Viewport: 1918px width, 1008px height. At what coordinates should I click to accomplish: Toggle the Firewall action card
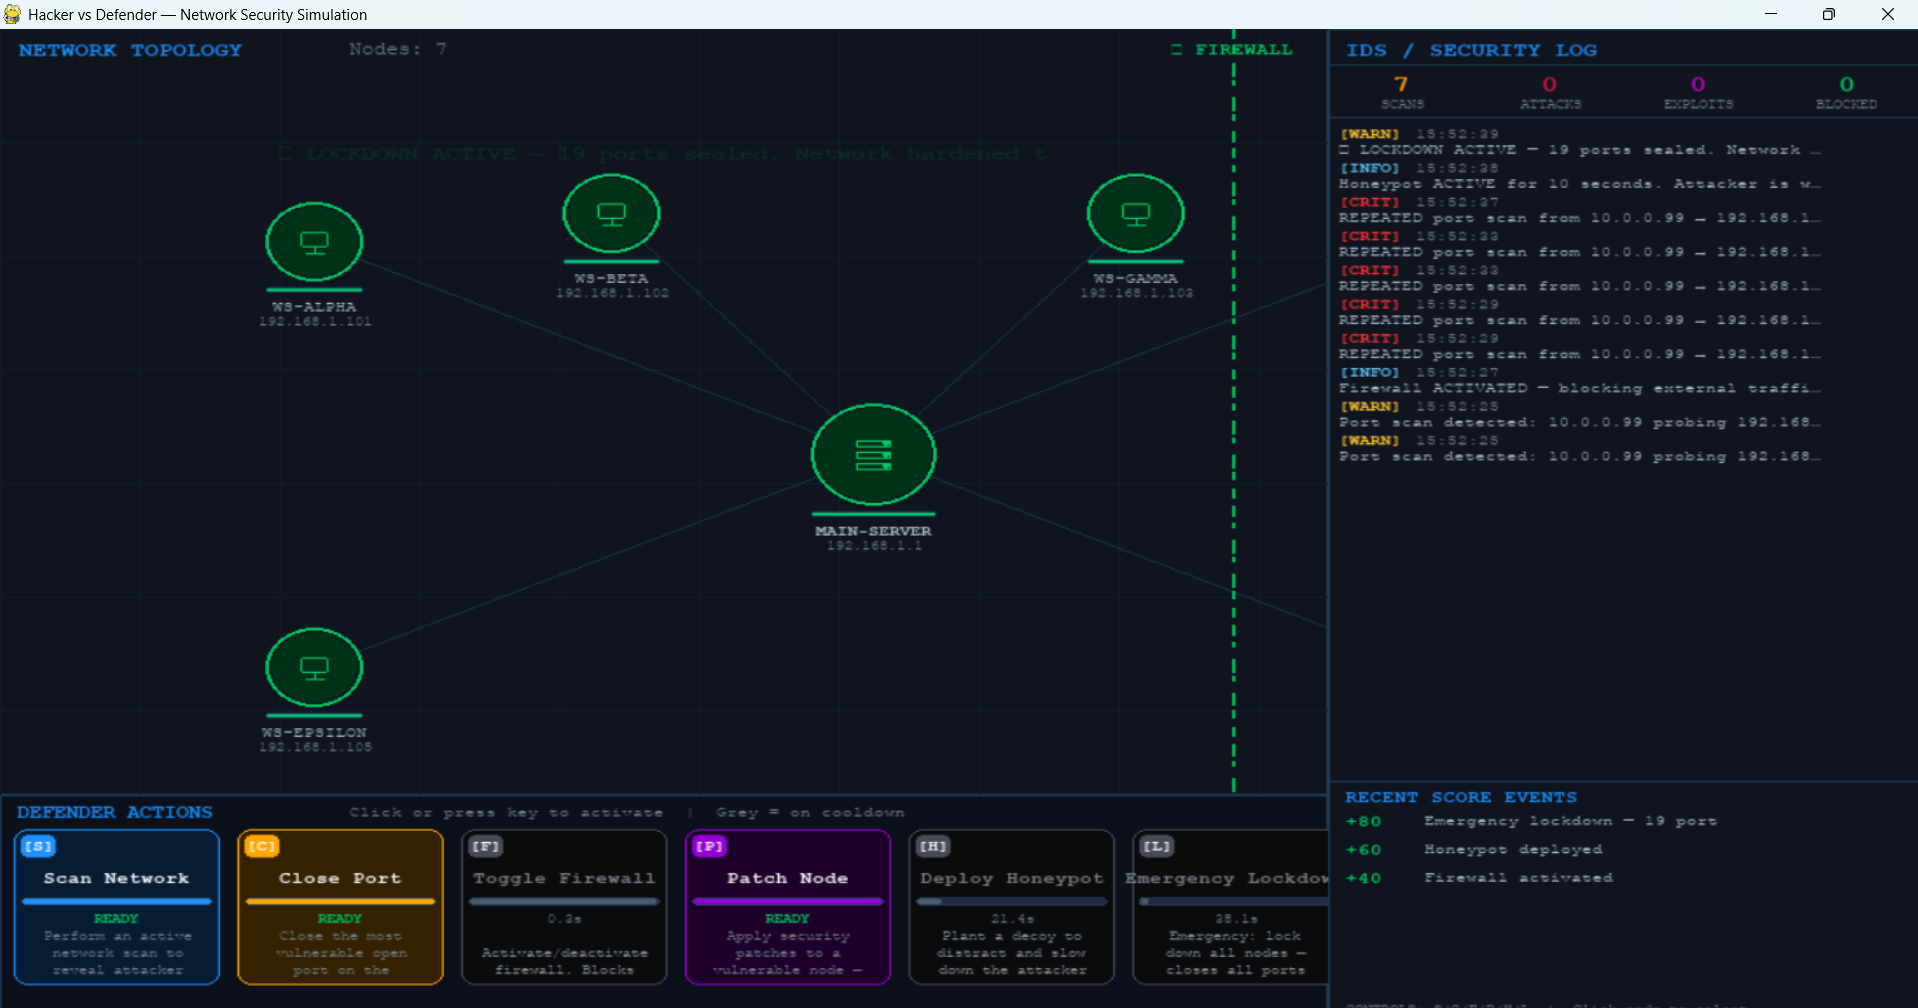click(564, 907)
